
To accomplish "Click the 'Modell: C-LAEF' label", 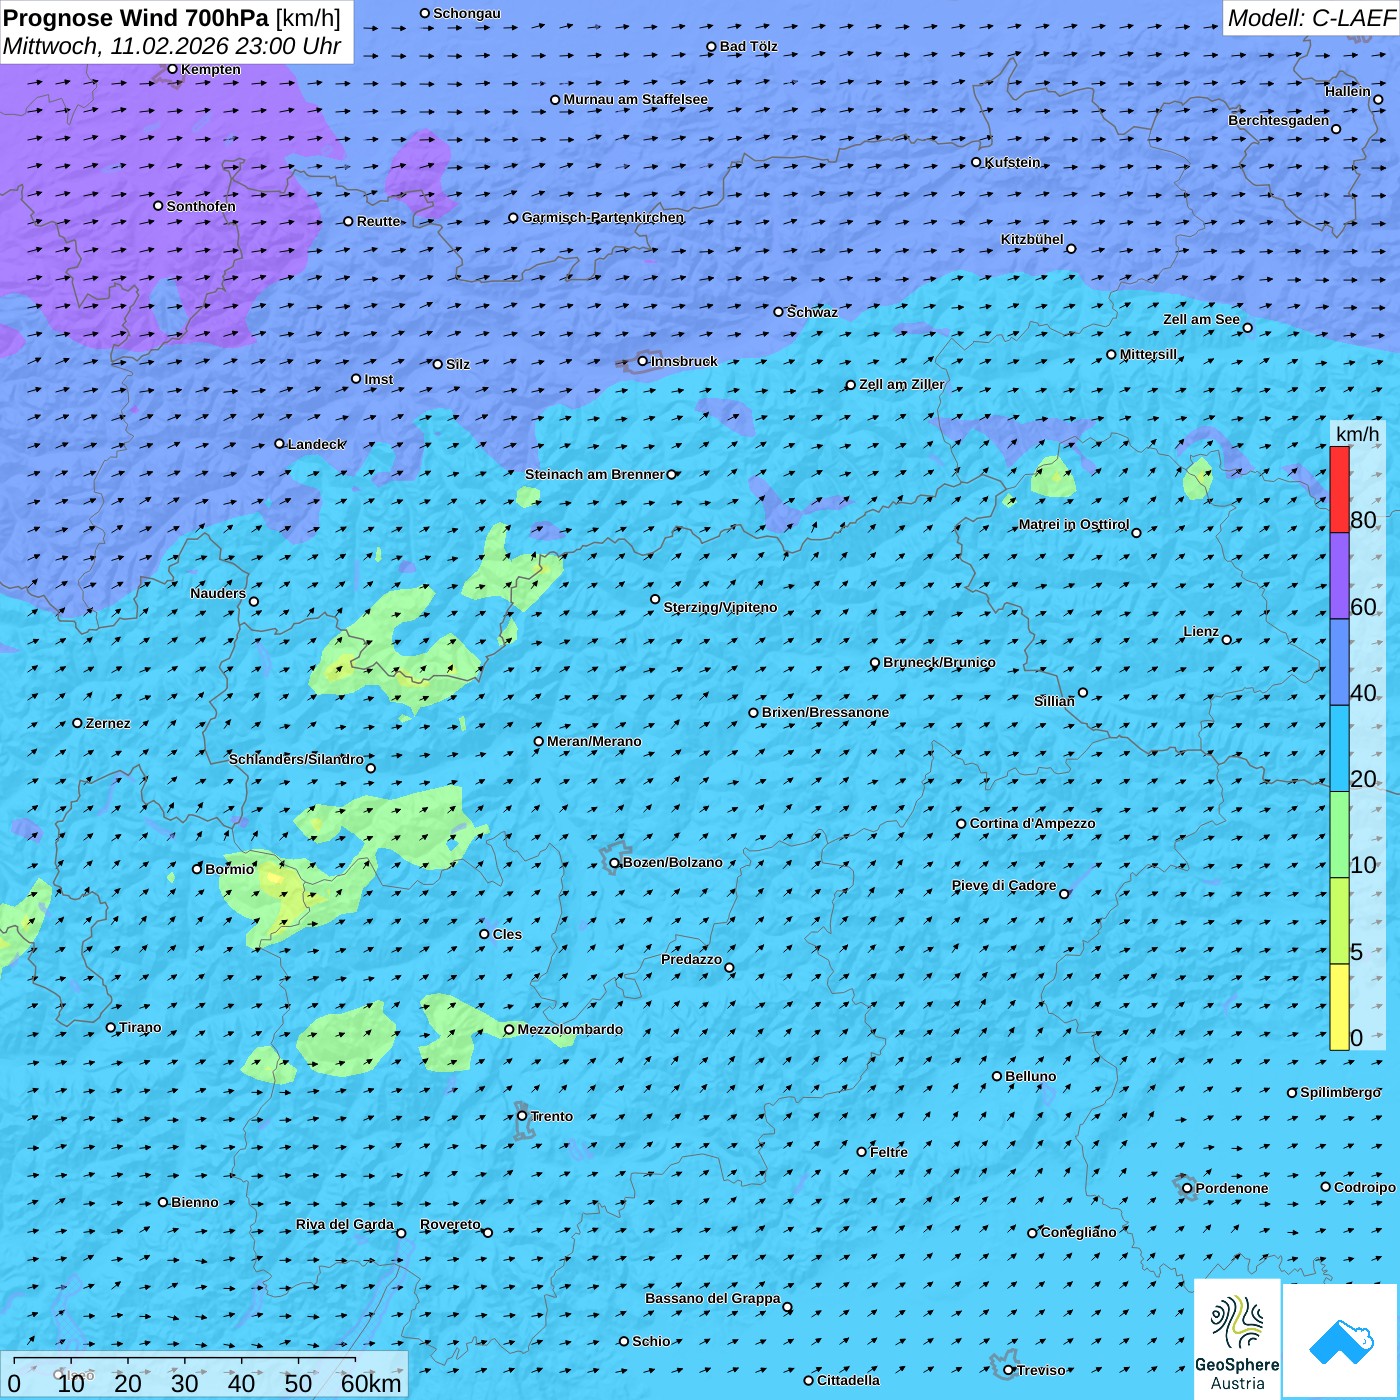I will tap(1311, 18).
